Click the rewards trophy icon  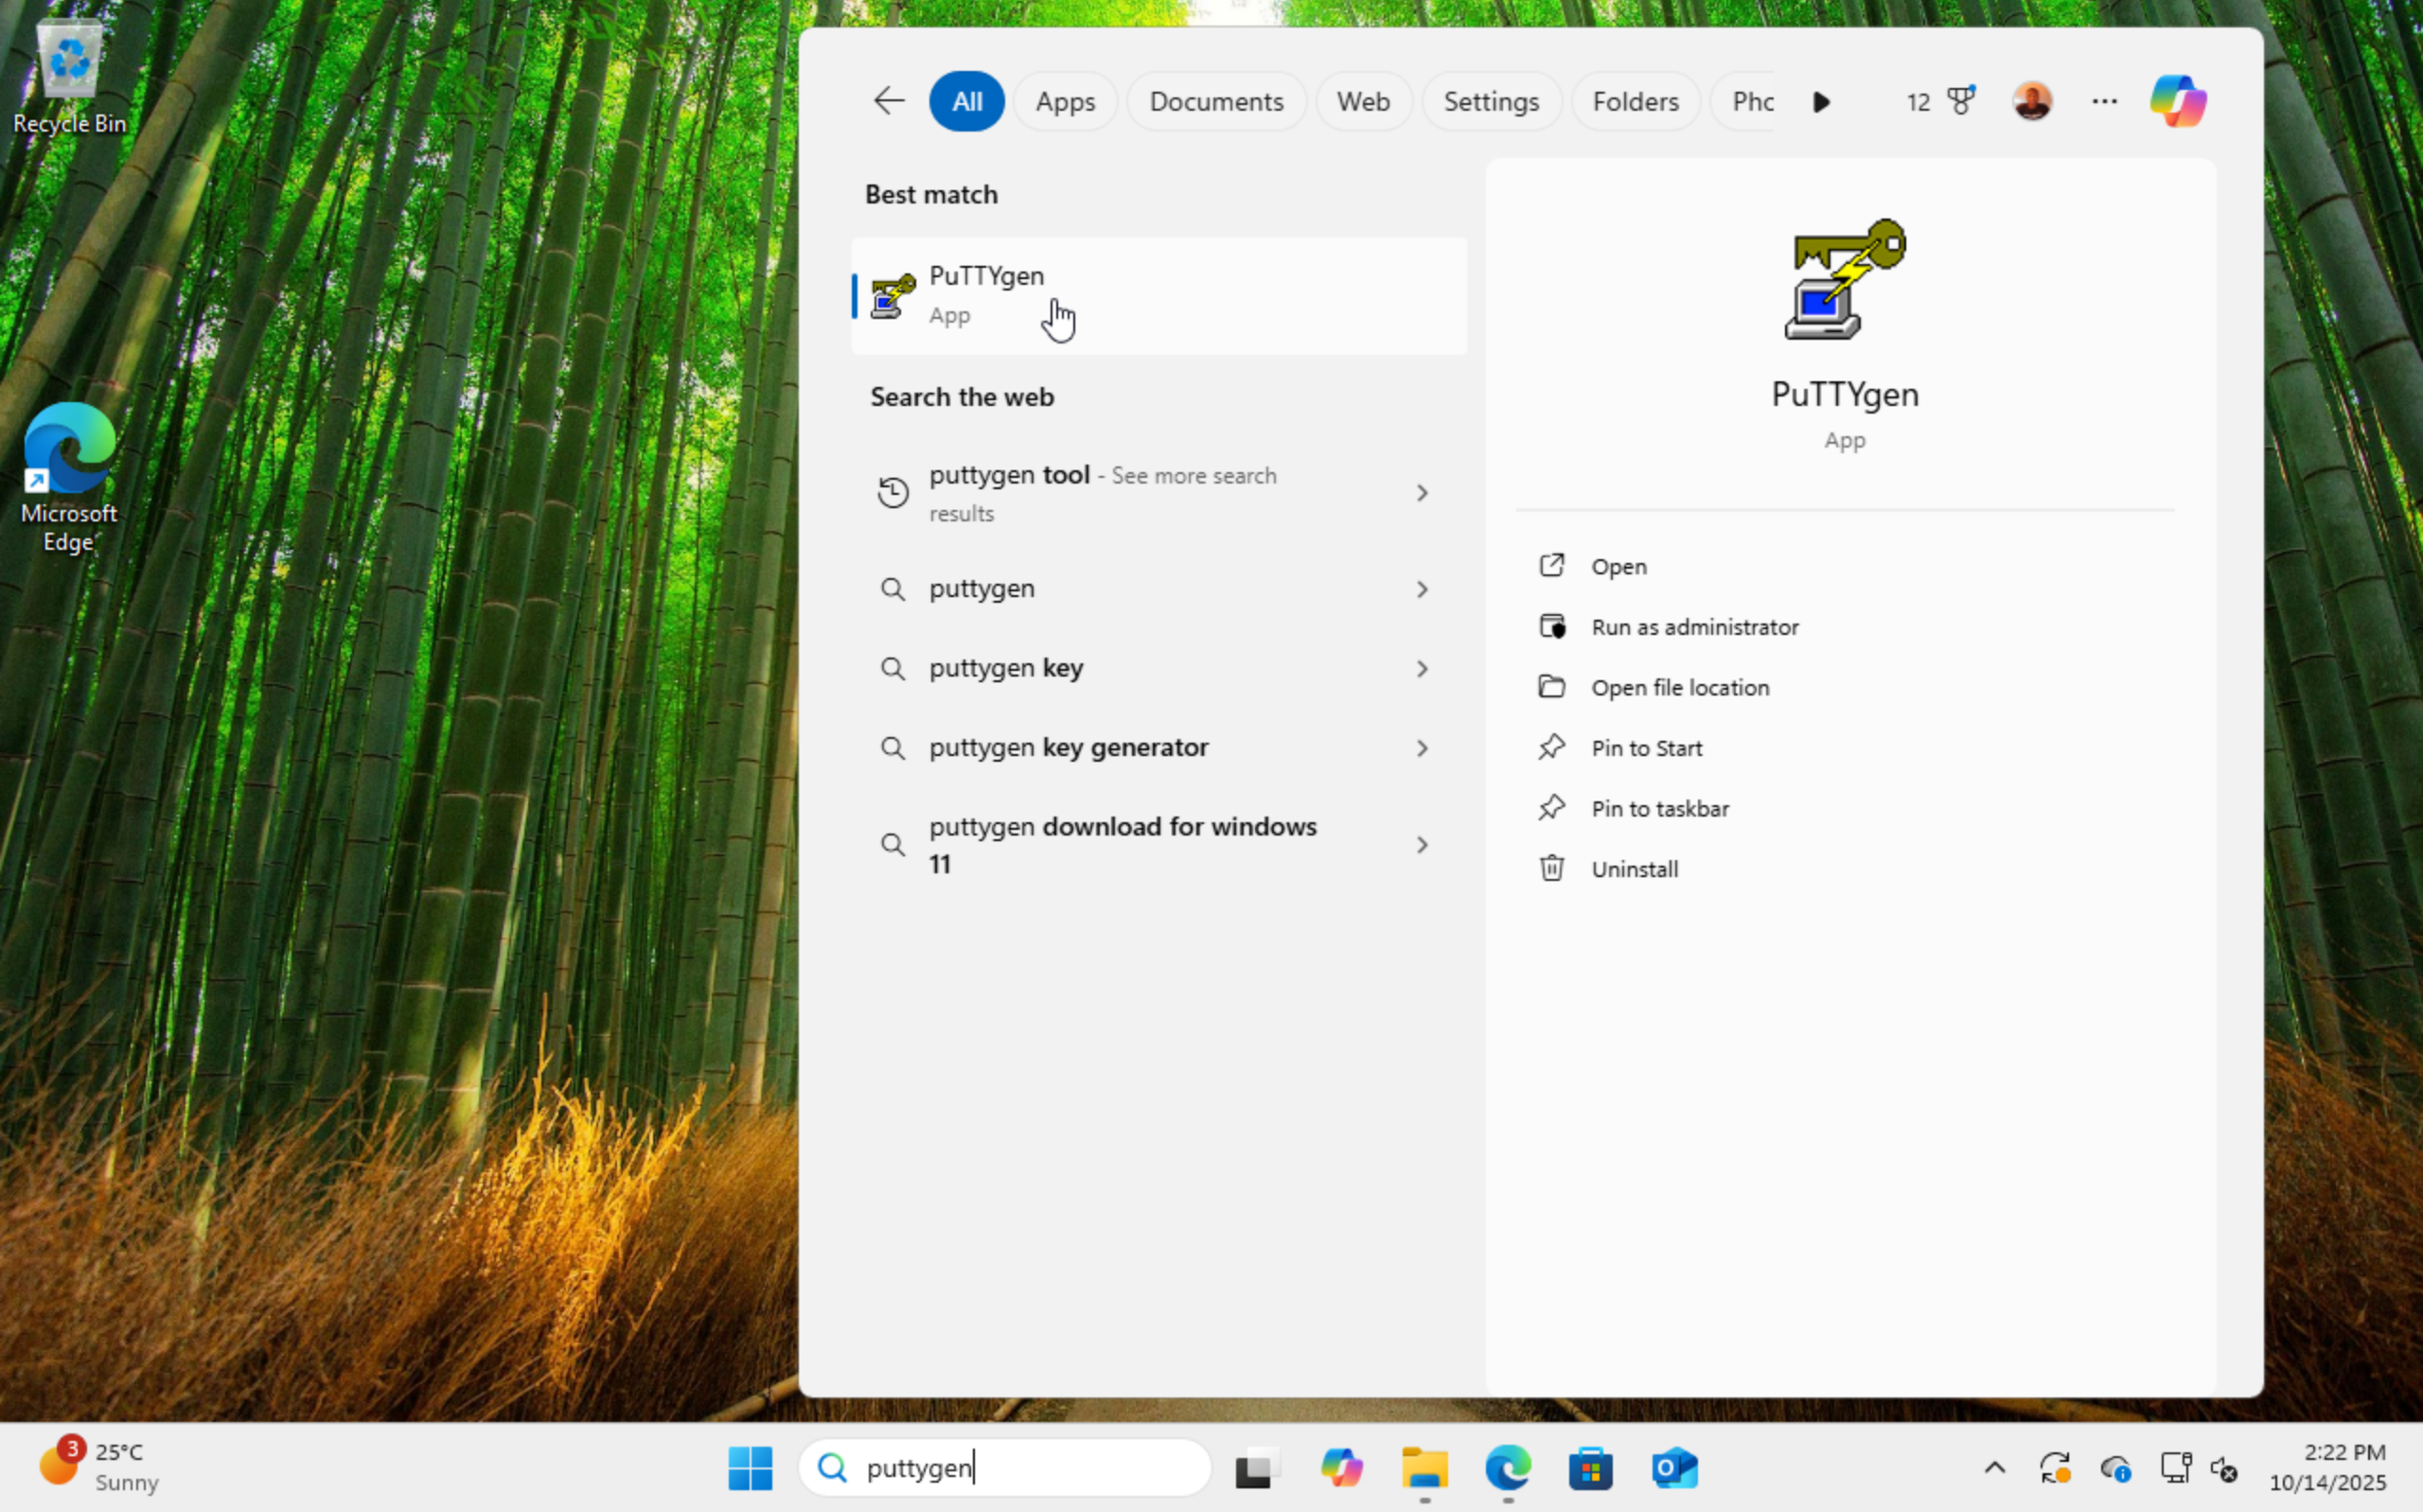click(1960, 101)
